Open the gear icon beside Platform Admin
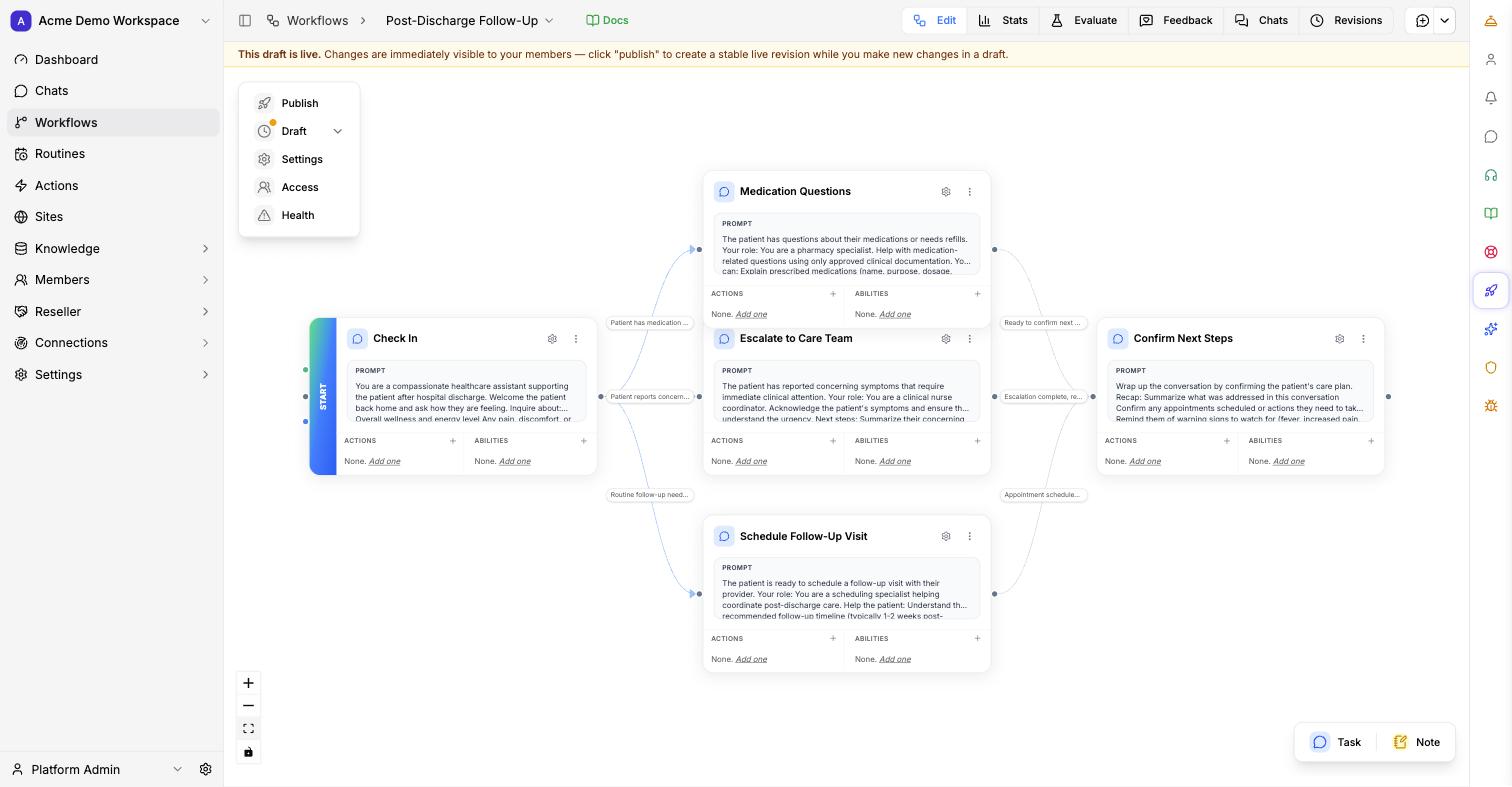Image resolution: width=1512 pixels, height=787 pixels. click(x=205, y=770)
